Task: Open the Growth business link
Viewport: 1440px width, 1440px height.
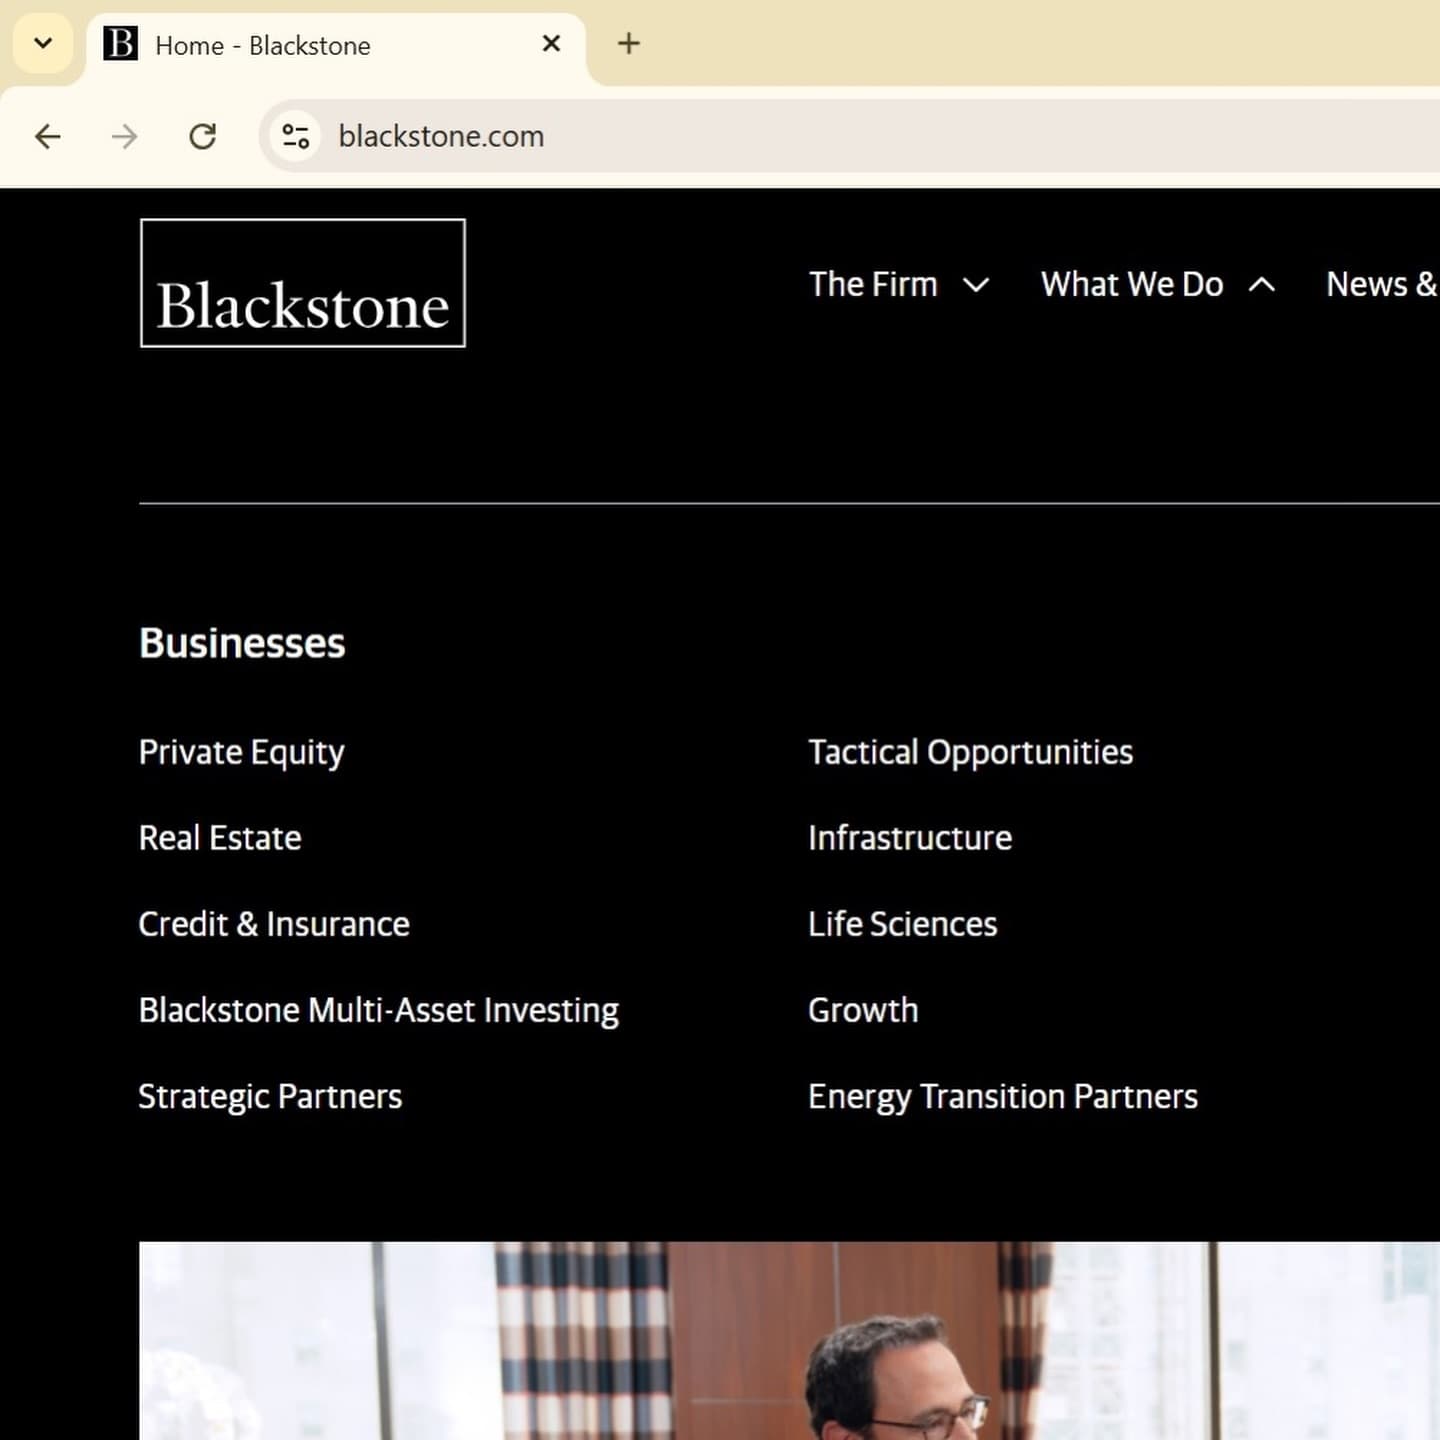Action: point(863,1010)
